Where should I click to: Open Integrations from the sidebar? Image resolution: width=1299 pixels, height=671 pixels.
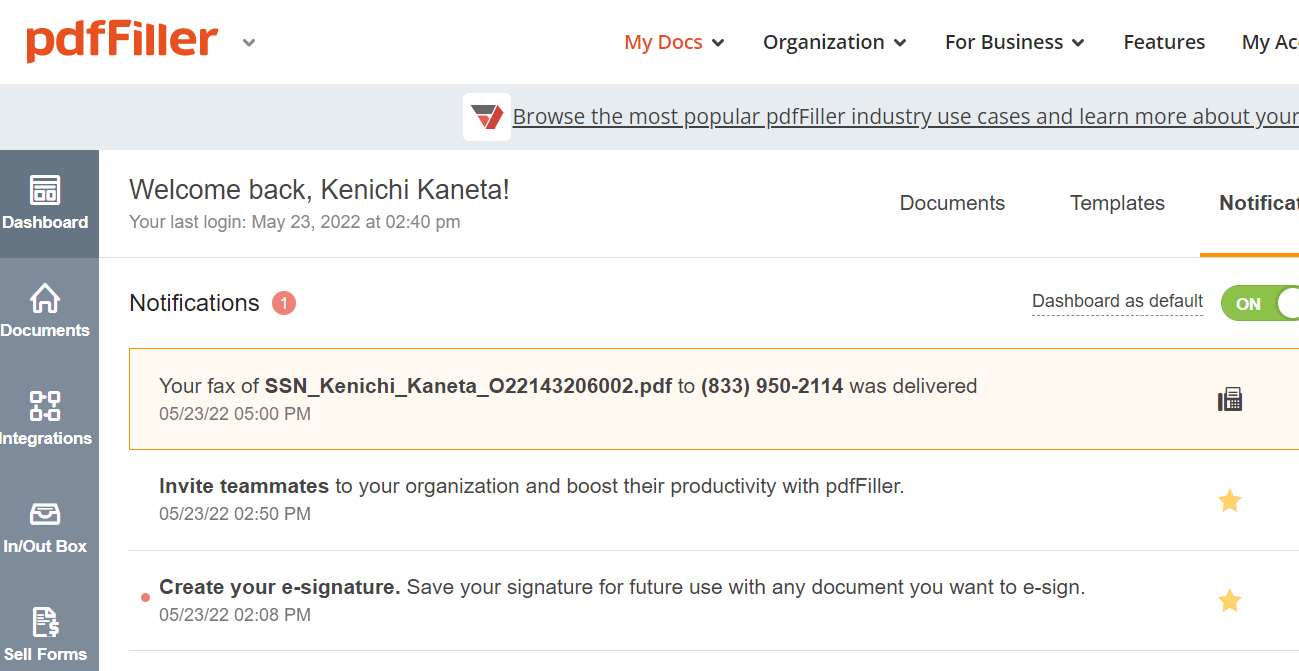(46, 419)
